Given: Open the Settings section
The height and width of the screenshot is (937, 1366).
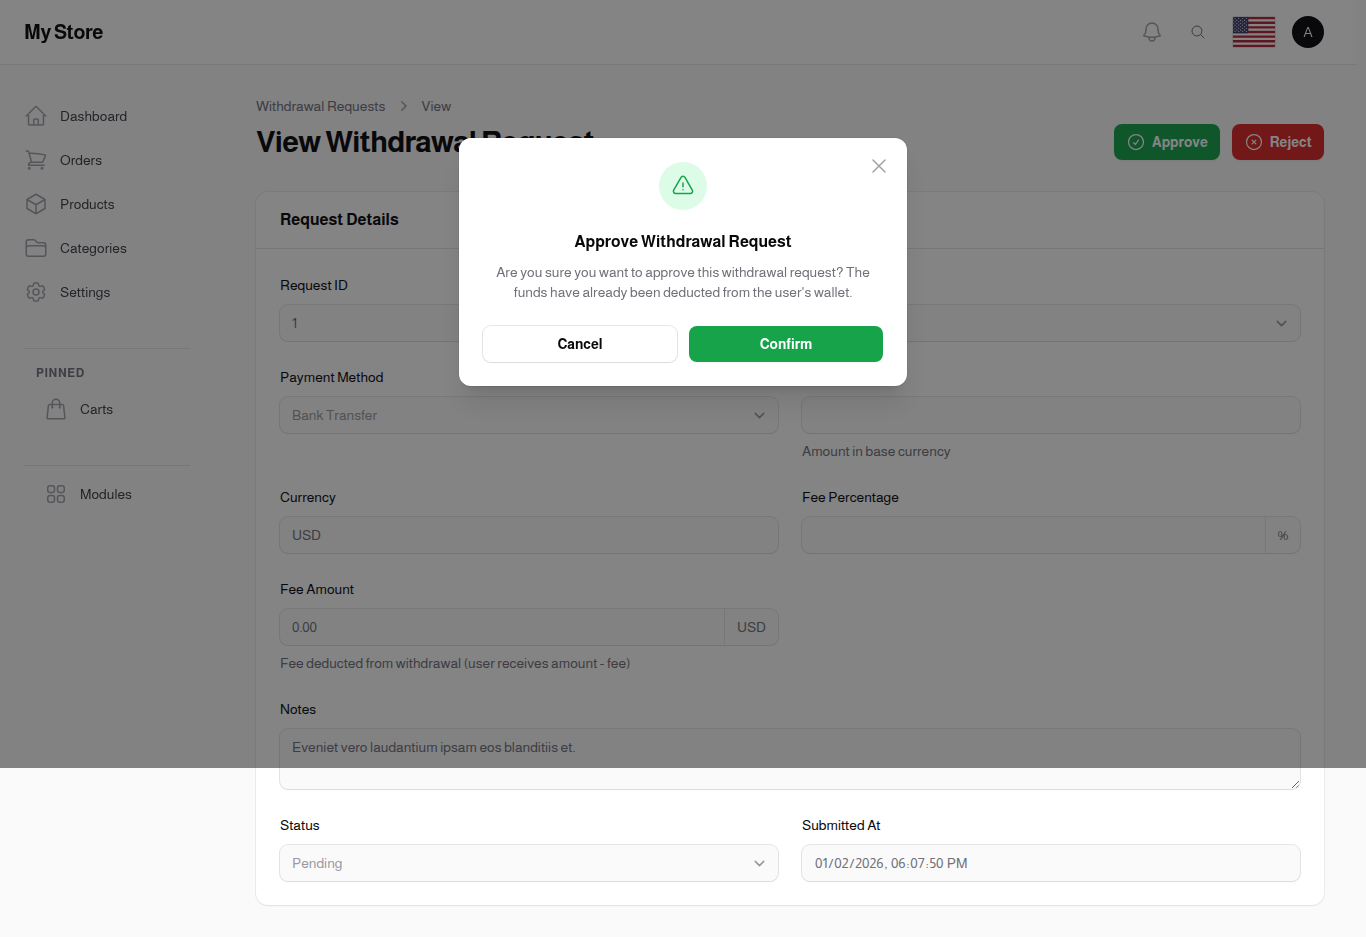Looking at the screenshot, I should coord(84,292).
